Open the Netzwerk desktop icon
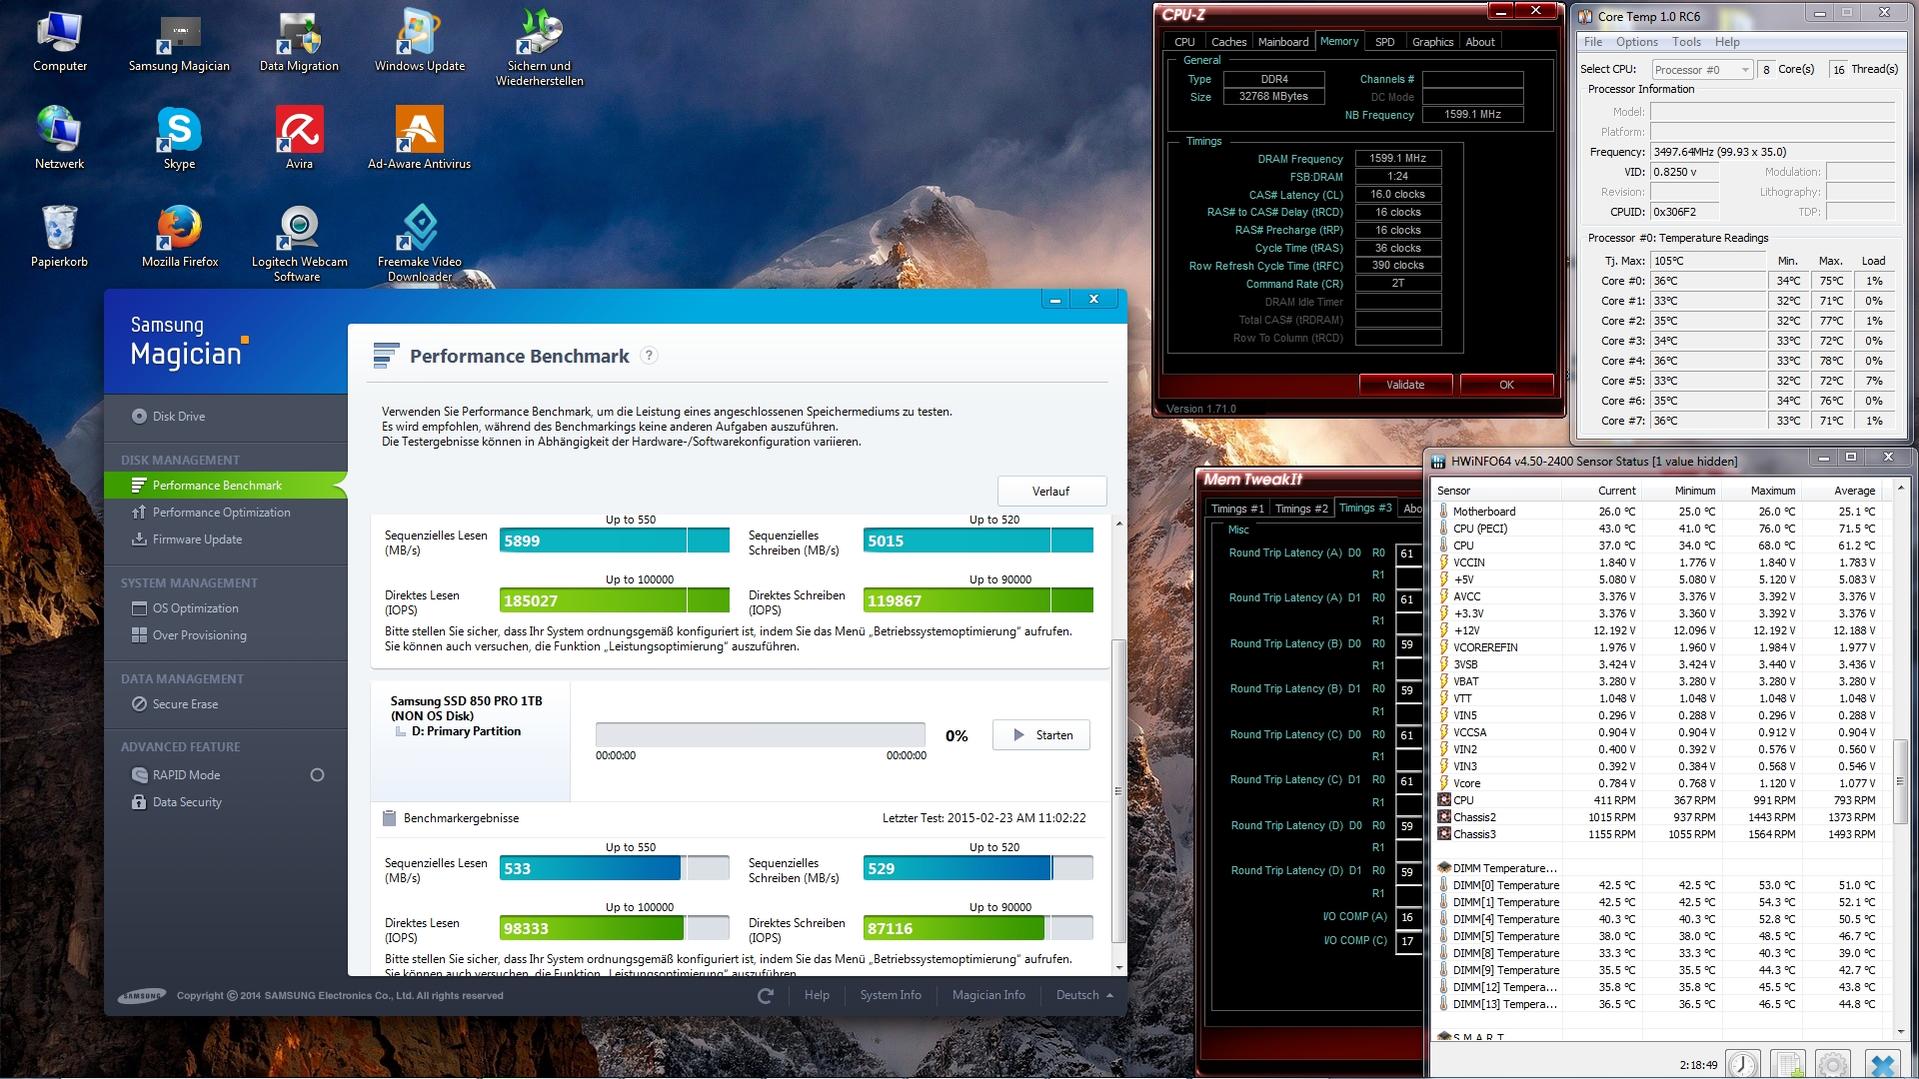 click(60, 138)
